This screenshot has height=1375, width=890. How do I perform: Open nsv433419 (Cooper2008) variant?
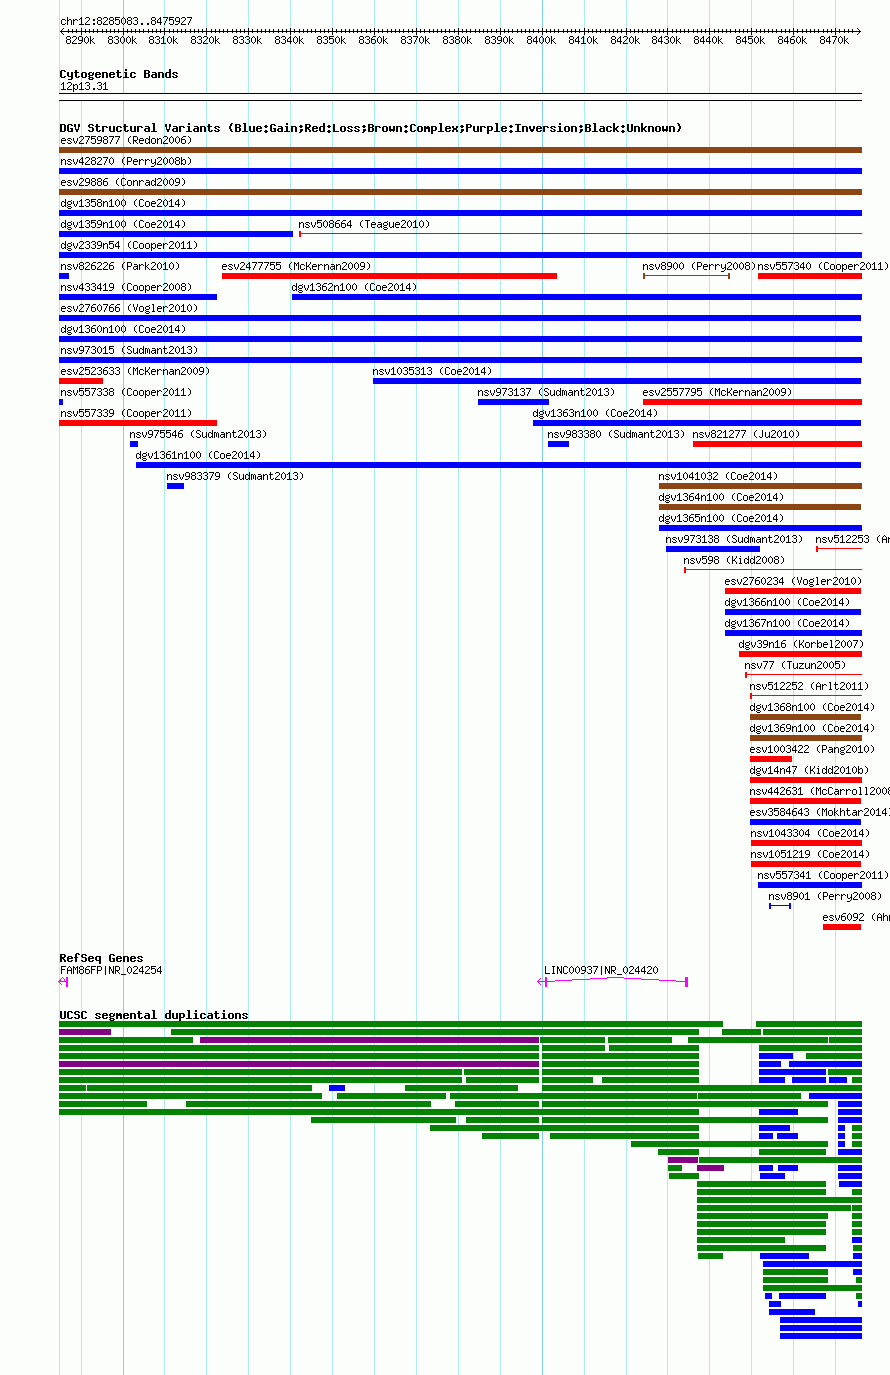click(x=125, y=288)
